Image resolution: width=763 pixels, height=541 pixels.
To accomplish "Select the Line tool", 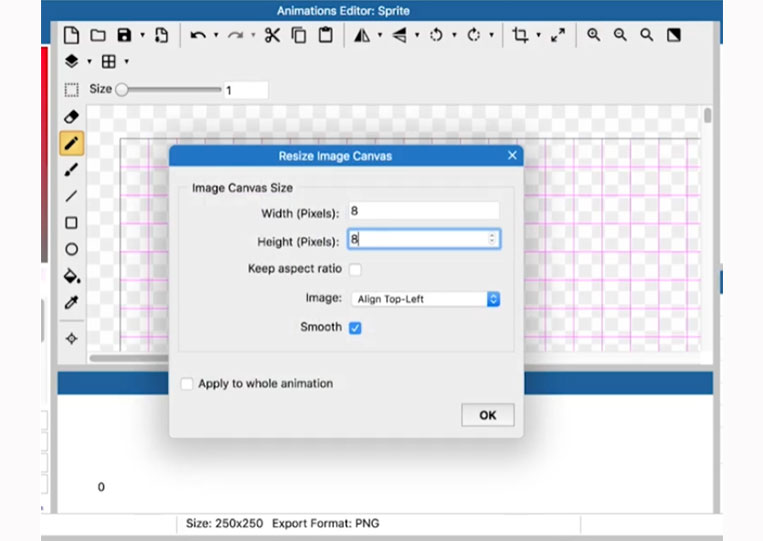I will 72,196.
